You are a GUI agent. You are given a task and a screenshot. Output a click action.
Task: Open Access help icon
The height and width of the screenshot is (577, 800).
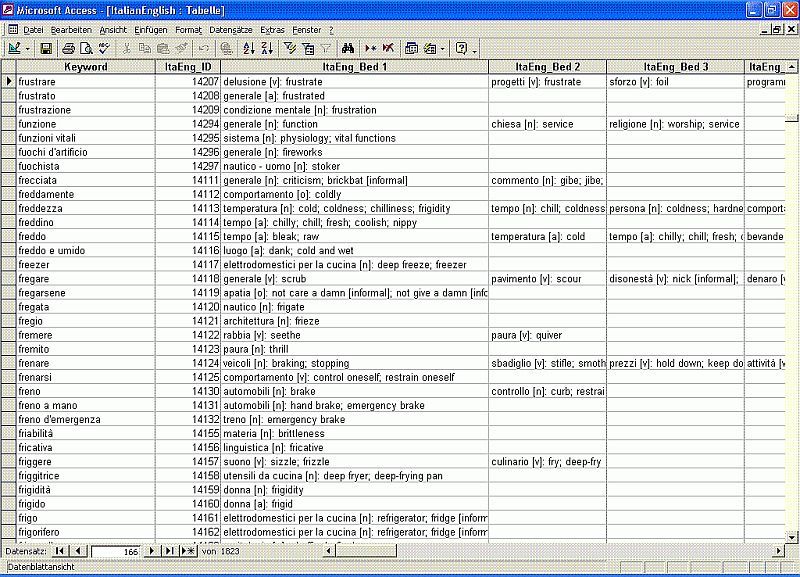[x=461, y=48]
